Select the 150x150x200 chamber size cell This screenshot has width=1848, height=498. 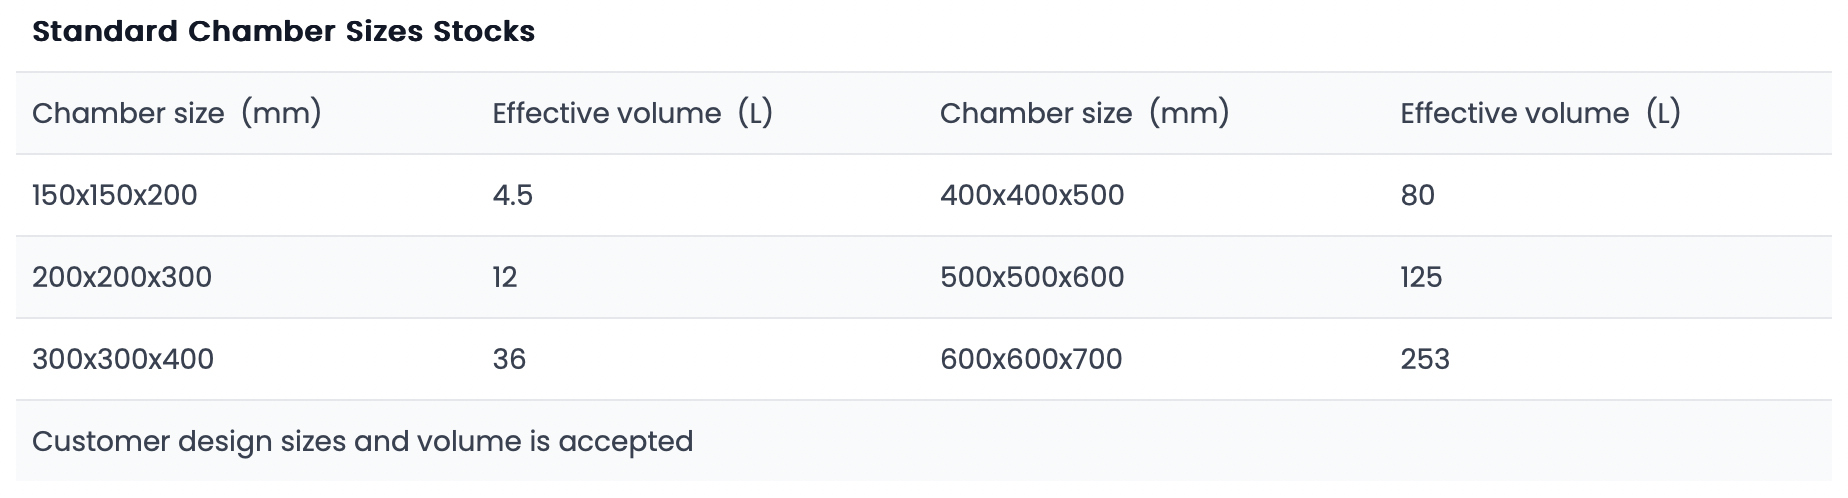point(115,195)
